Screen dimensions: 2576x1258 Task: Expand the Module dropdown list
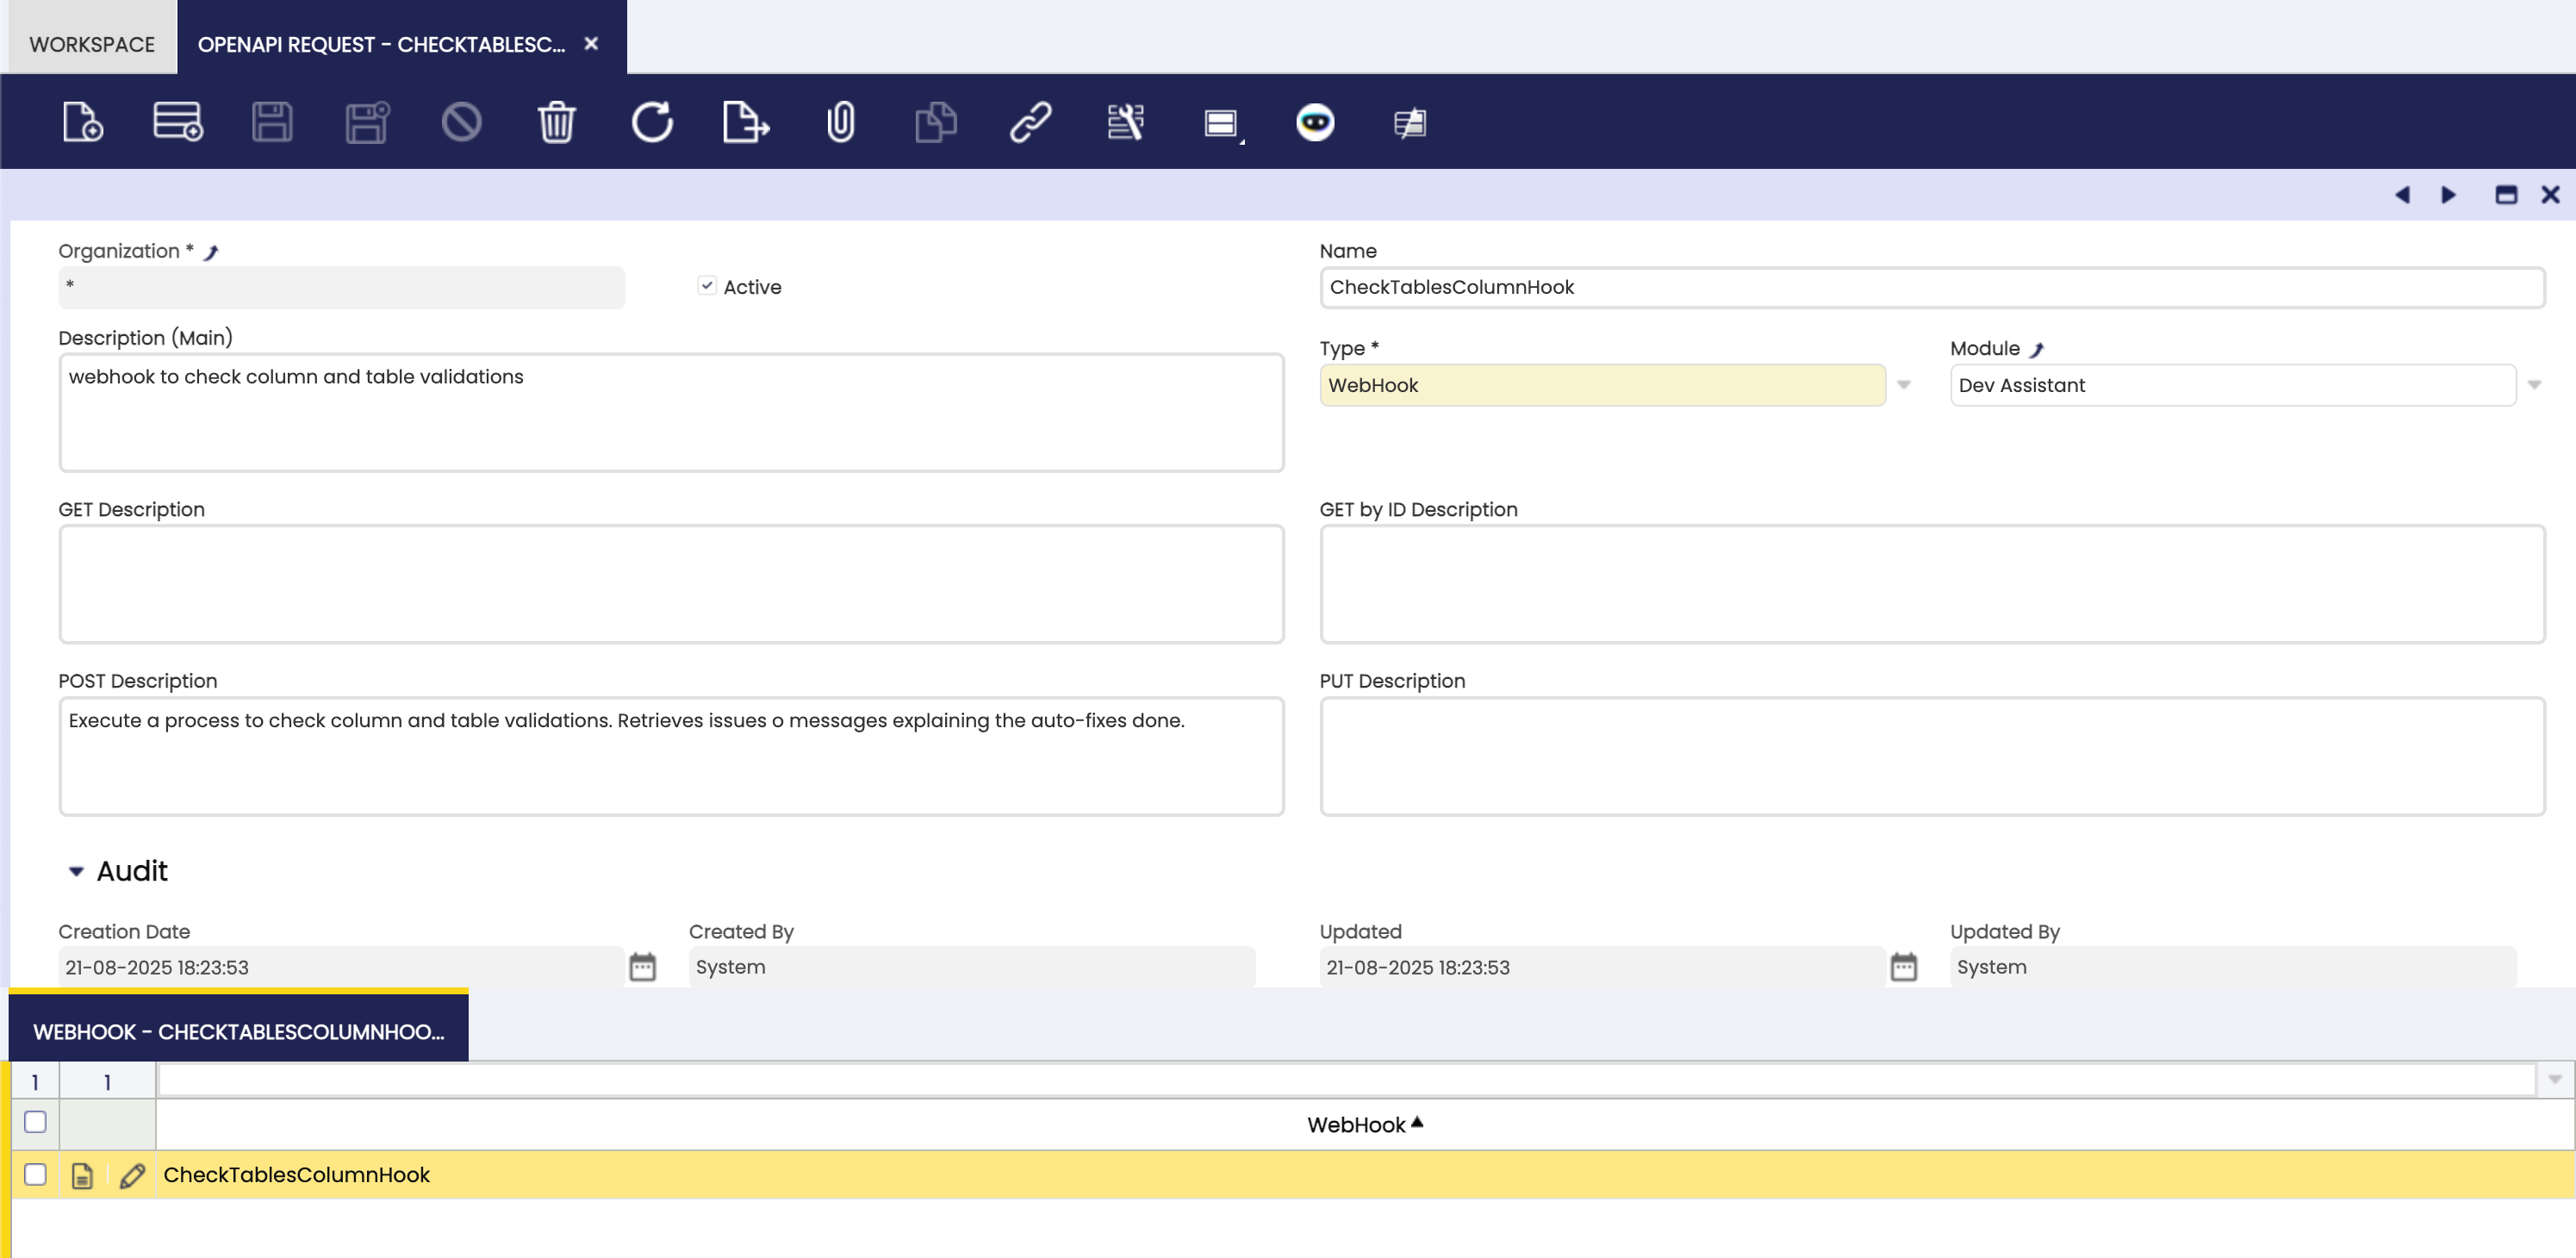coord(2534,385)
